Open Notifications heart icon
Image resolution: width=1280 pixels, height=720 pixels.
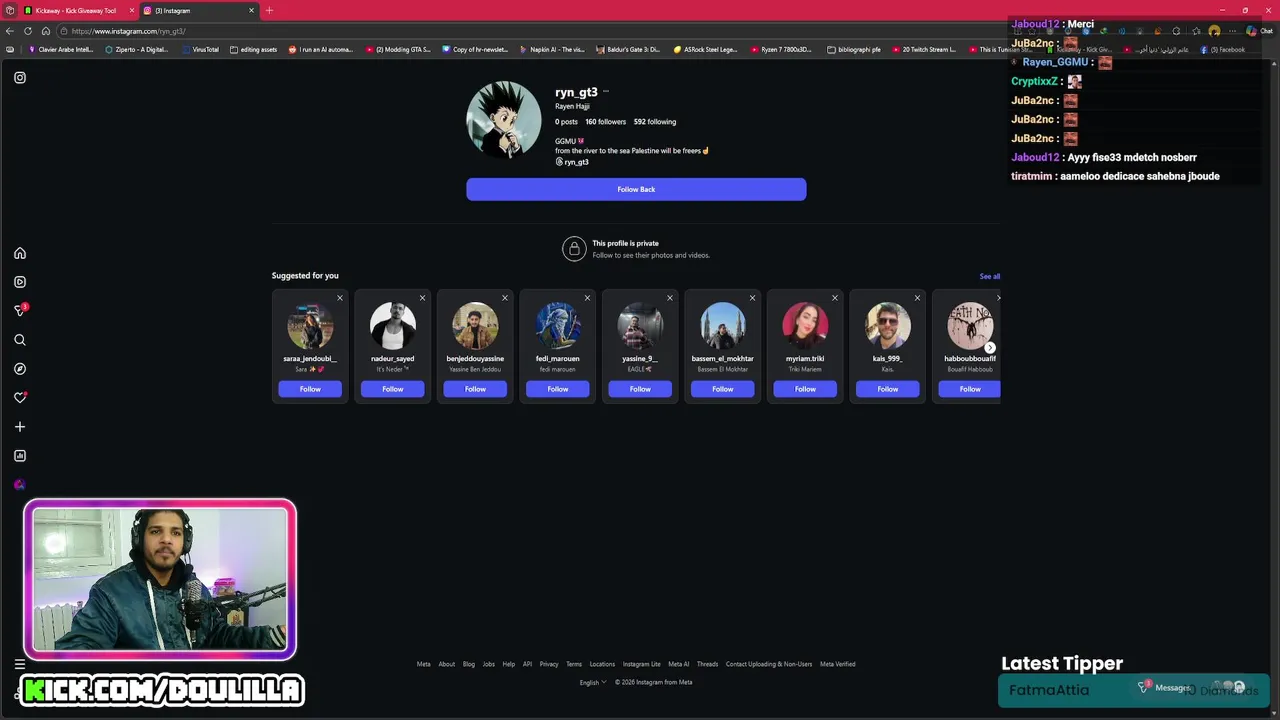(x=20, y=397)
